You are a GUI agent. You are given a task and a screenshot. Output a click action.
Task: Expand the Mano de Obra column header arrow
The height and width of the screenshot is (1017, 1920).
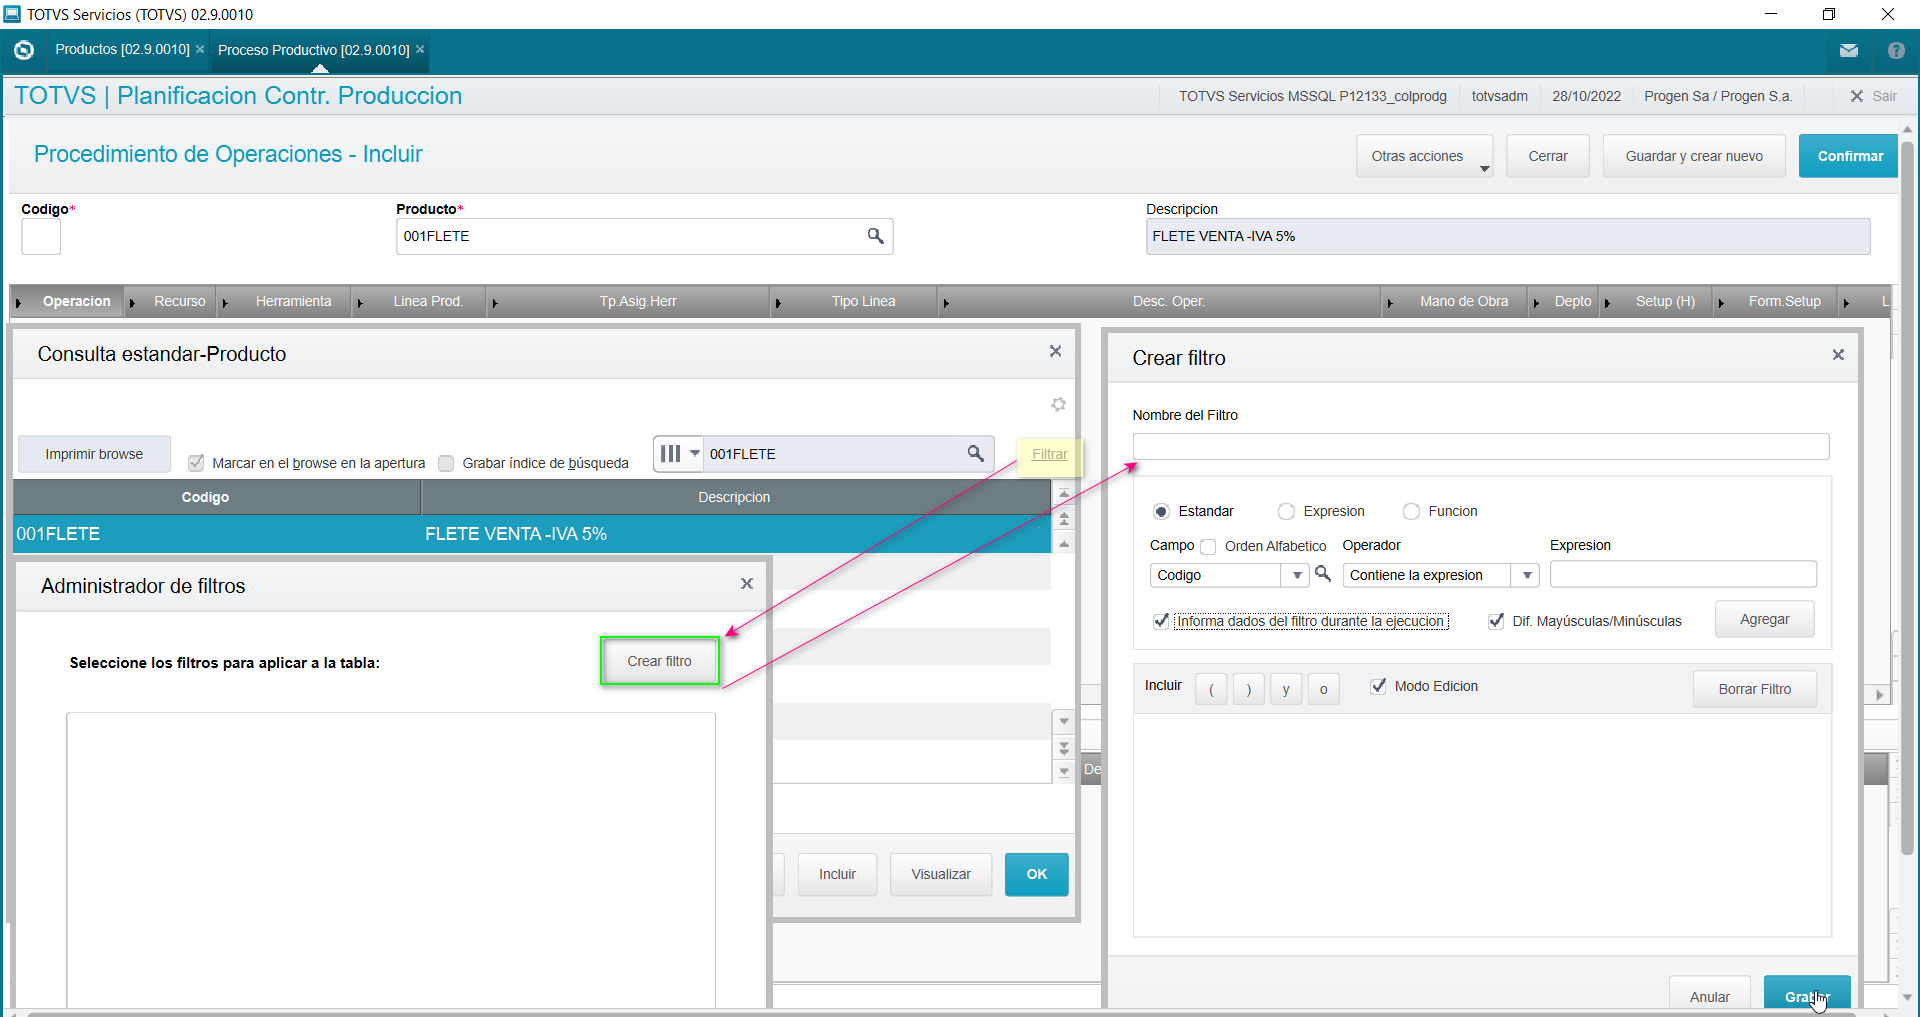coord(1390,303)
